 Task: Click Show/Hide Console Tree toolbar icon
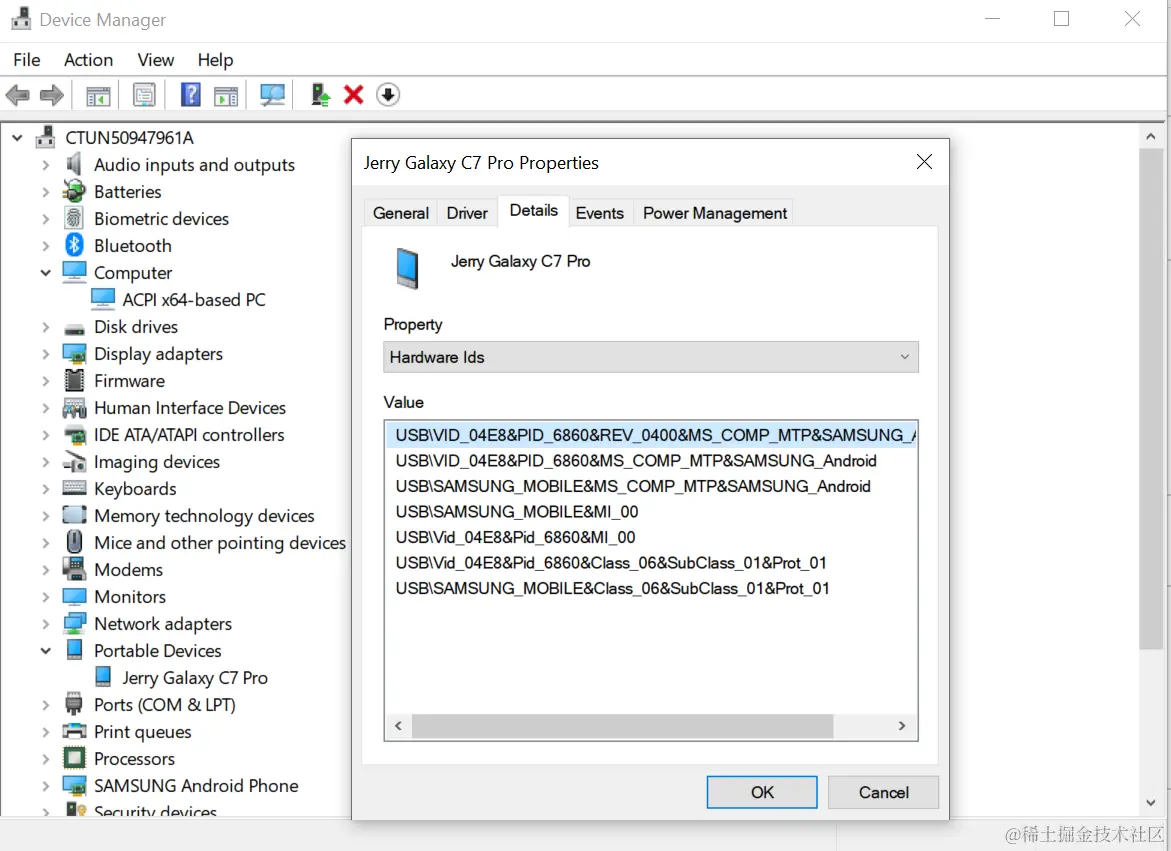[98, 96]
